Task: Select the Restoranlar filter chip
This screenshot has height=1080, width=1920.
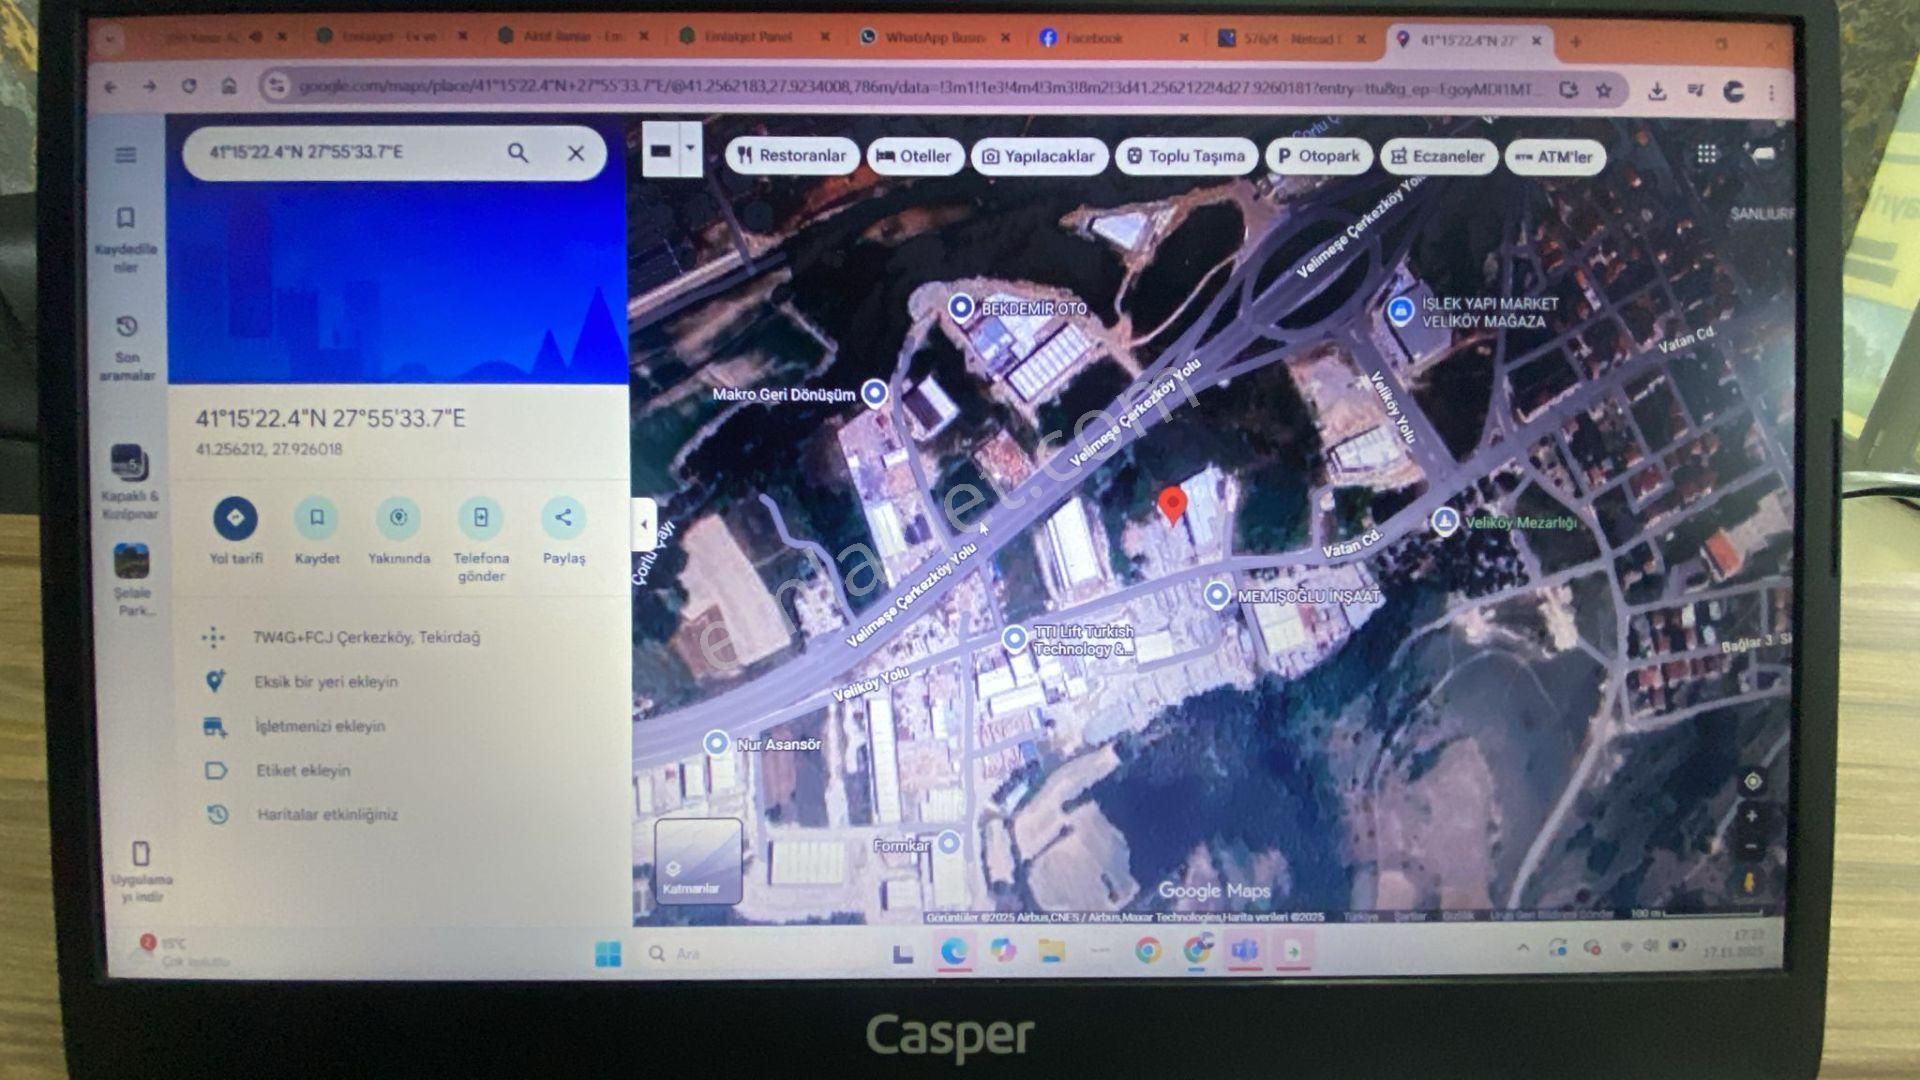Action: point(791,156)
